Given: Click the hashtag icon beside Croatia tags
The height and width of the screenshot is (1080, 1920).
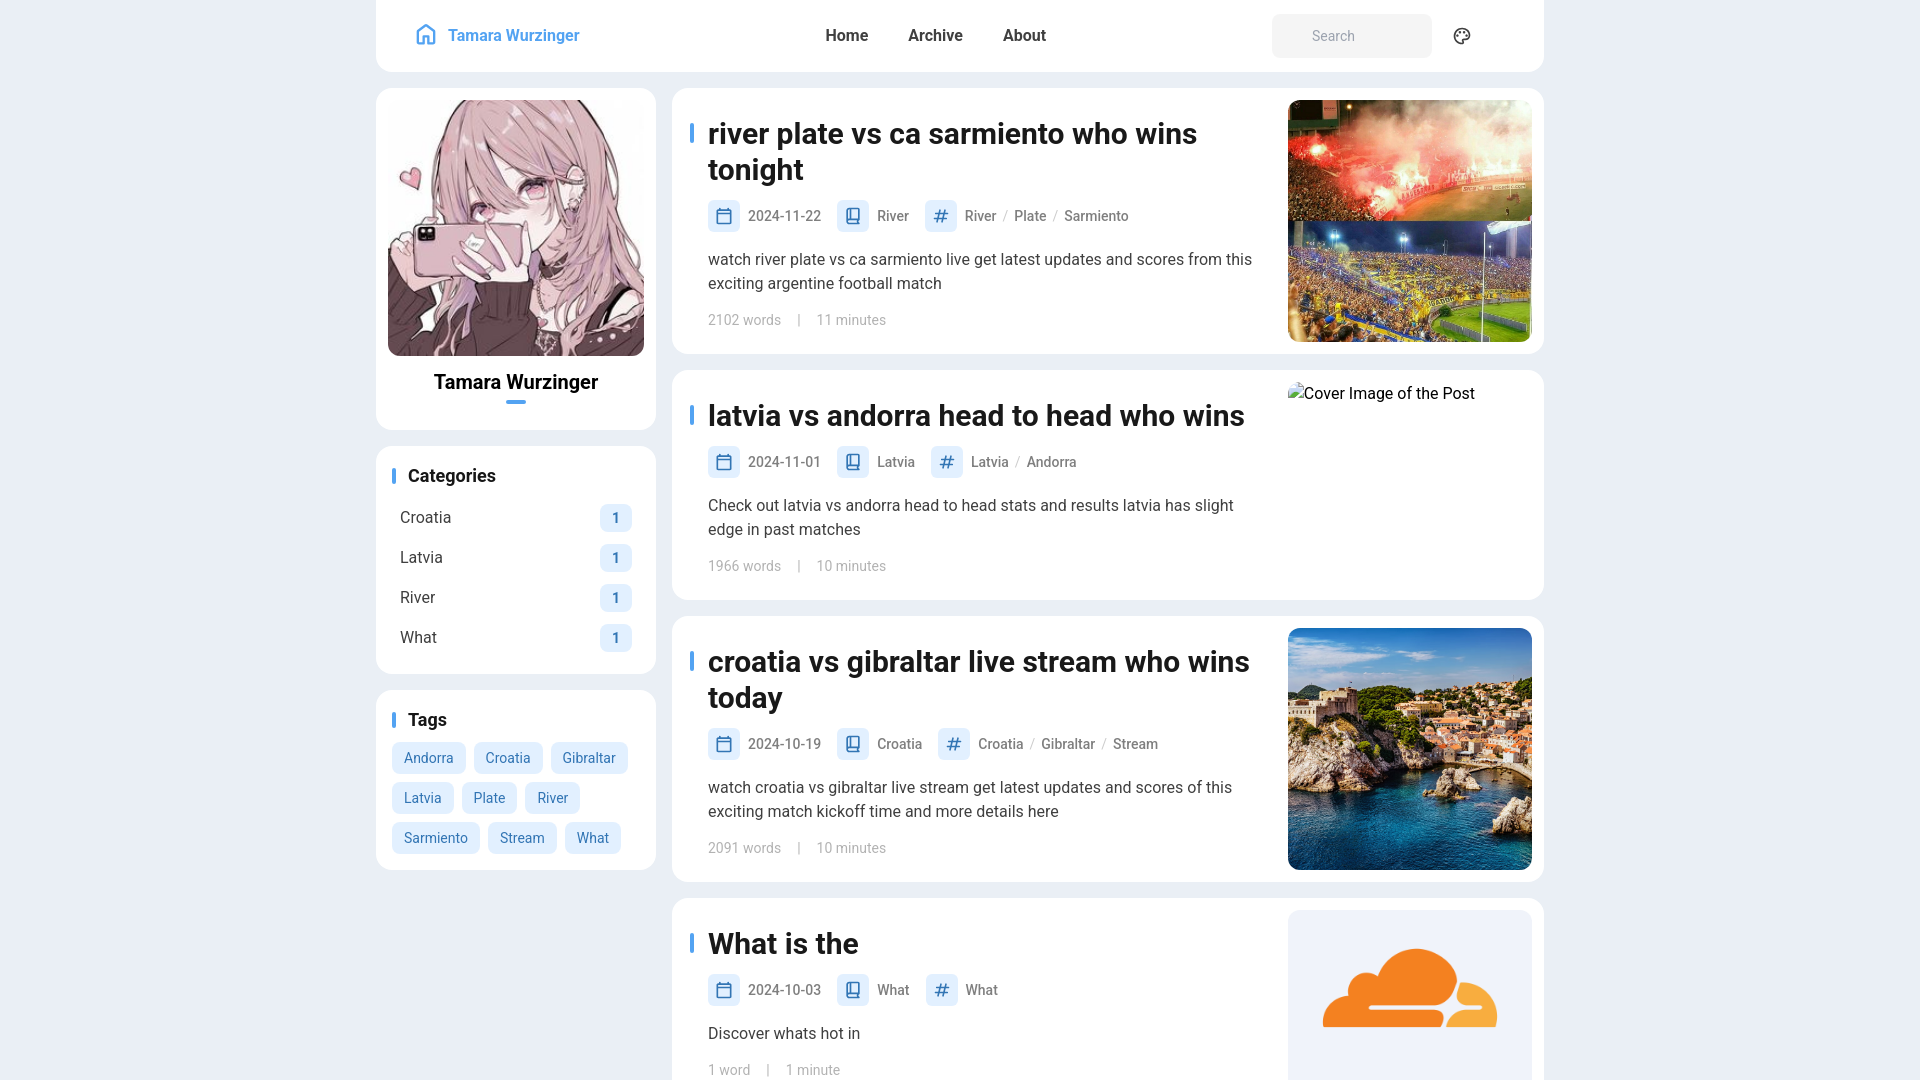Looking at the screenshot, I should [x=954, y=744].
